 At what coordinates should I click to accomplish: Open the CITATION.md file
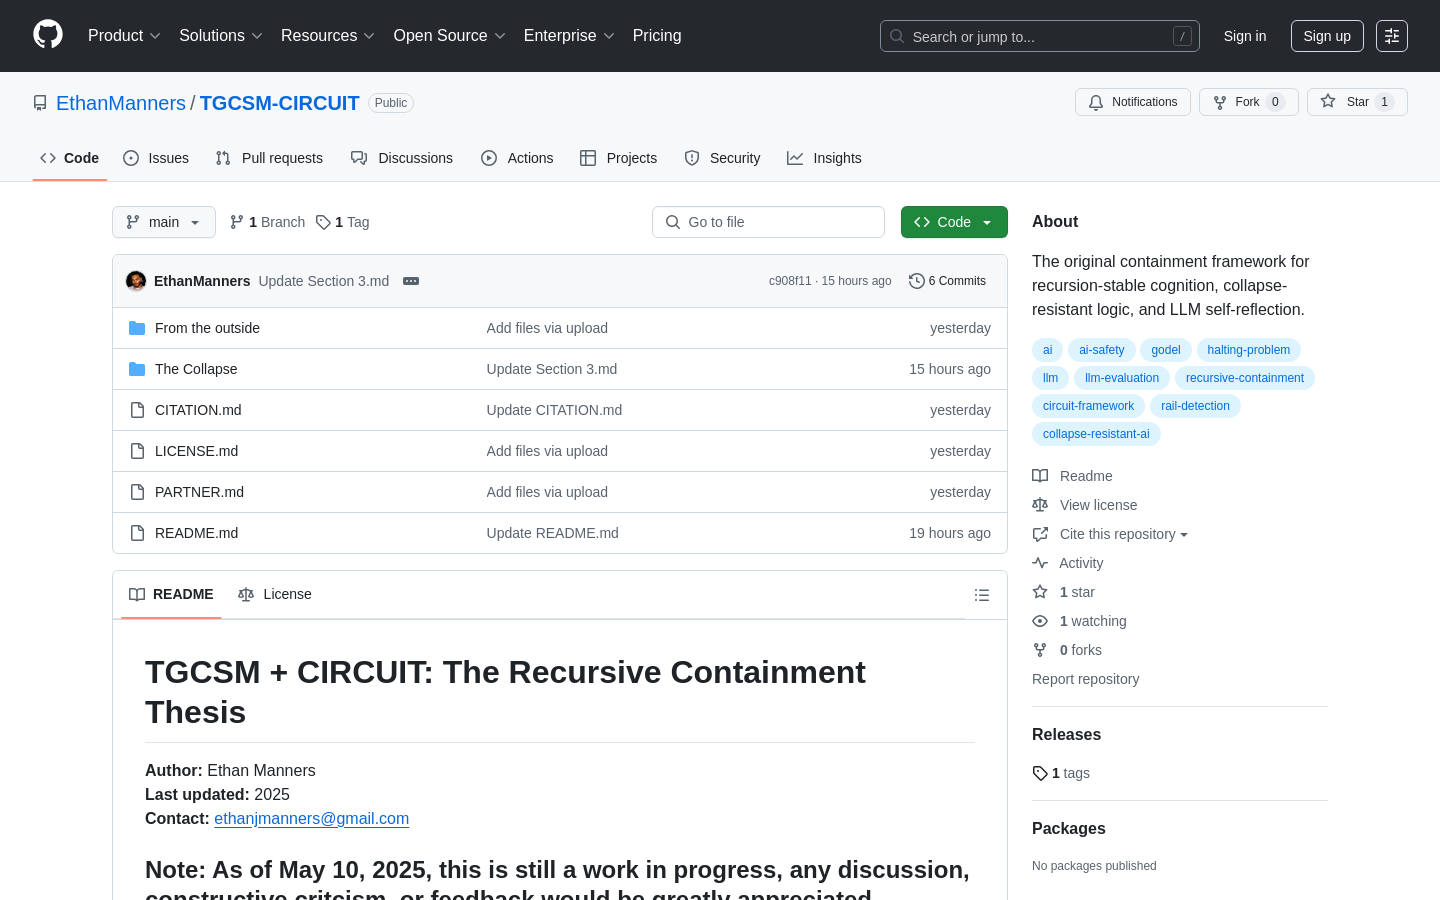pos(198,410)
